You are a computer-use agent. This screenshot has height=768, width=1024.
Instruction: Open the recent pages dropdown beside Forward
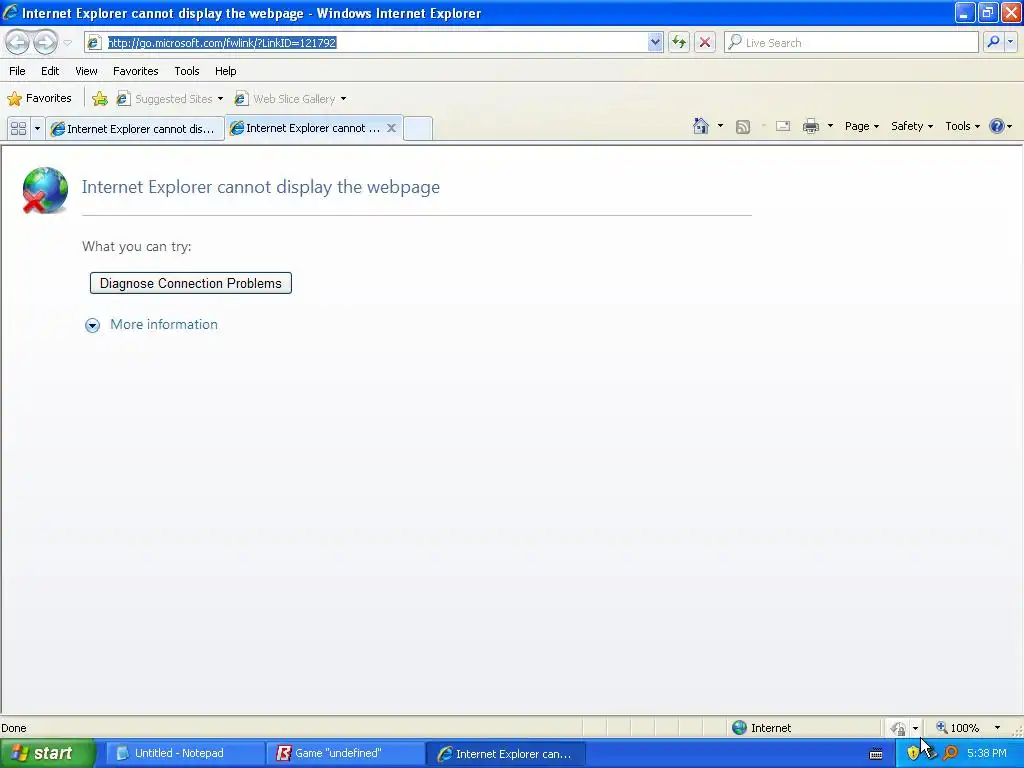click(67, 43)
